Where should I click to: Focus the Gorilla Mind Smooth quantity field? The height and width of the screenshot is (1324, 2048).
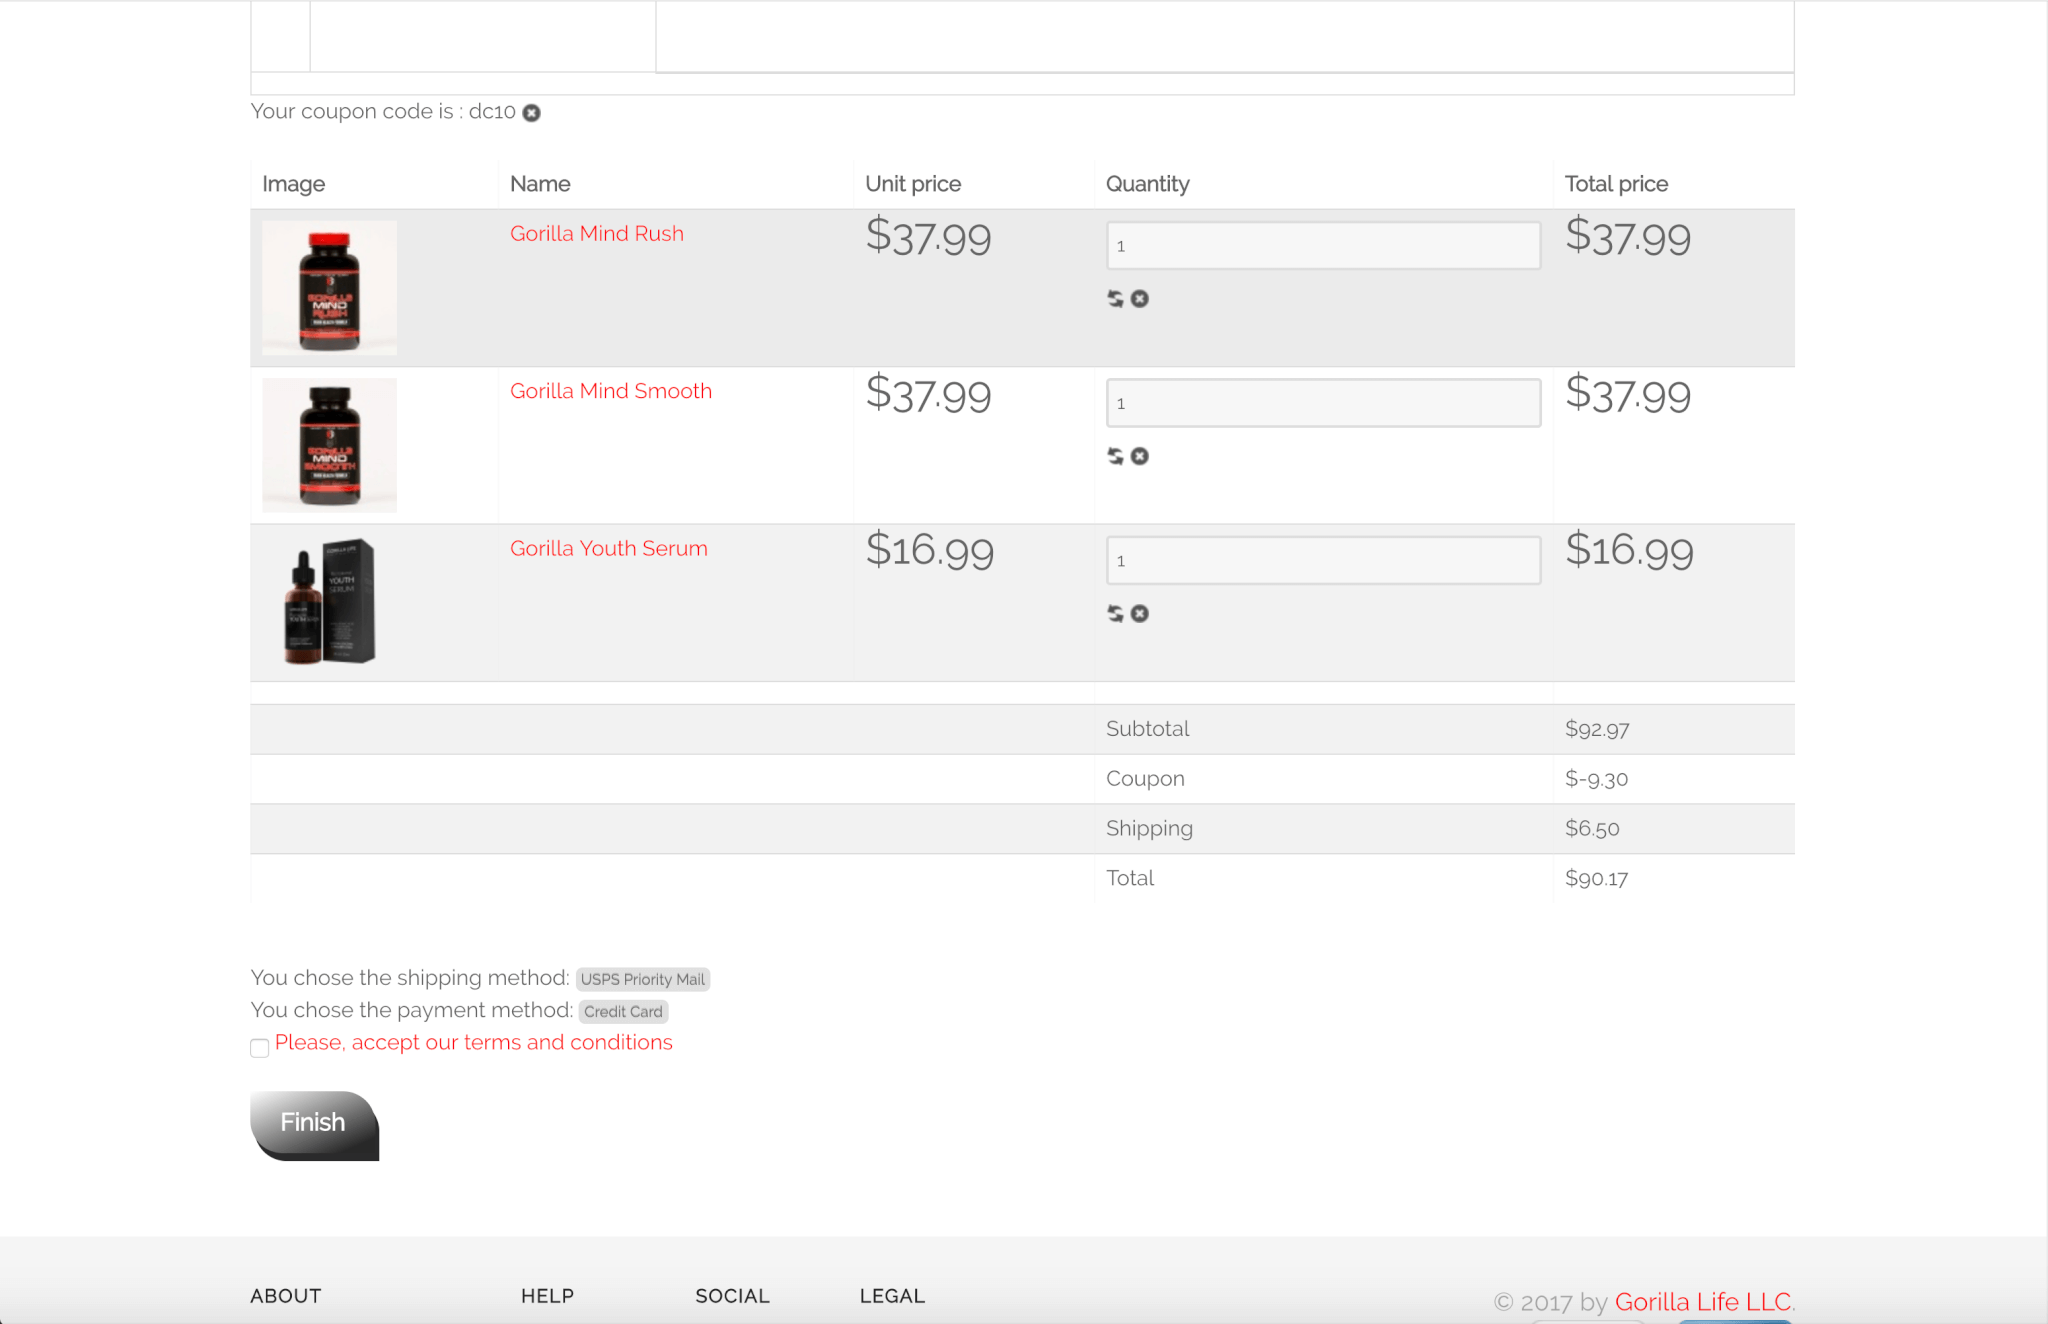tap(1323, 403)
